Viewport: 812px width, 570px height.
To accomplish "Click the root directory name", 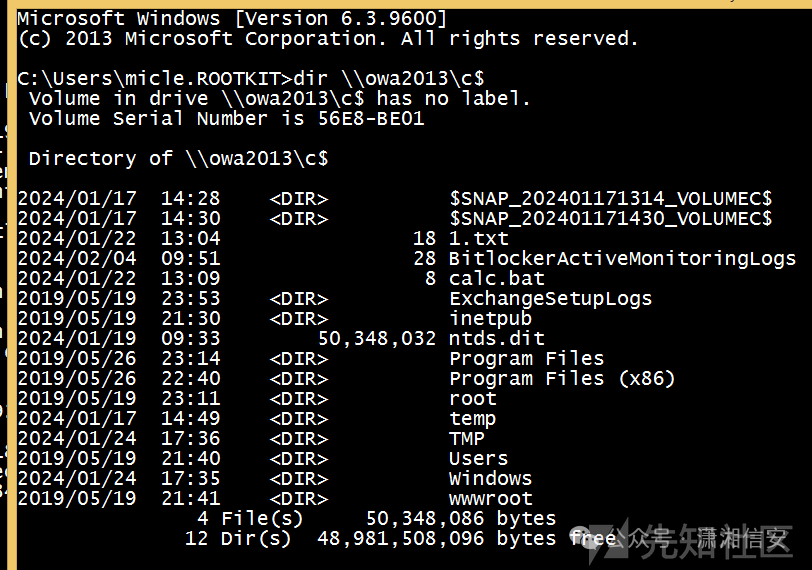I will [x=472, y=399].
